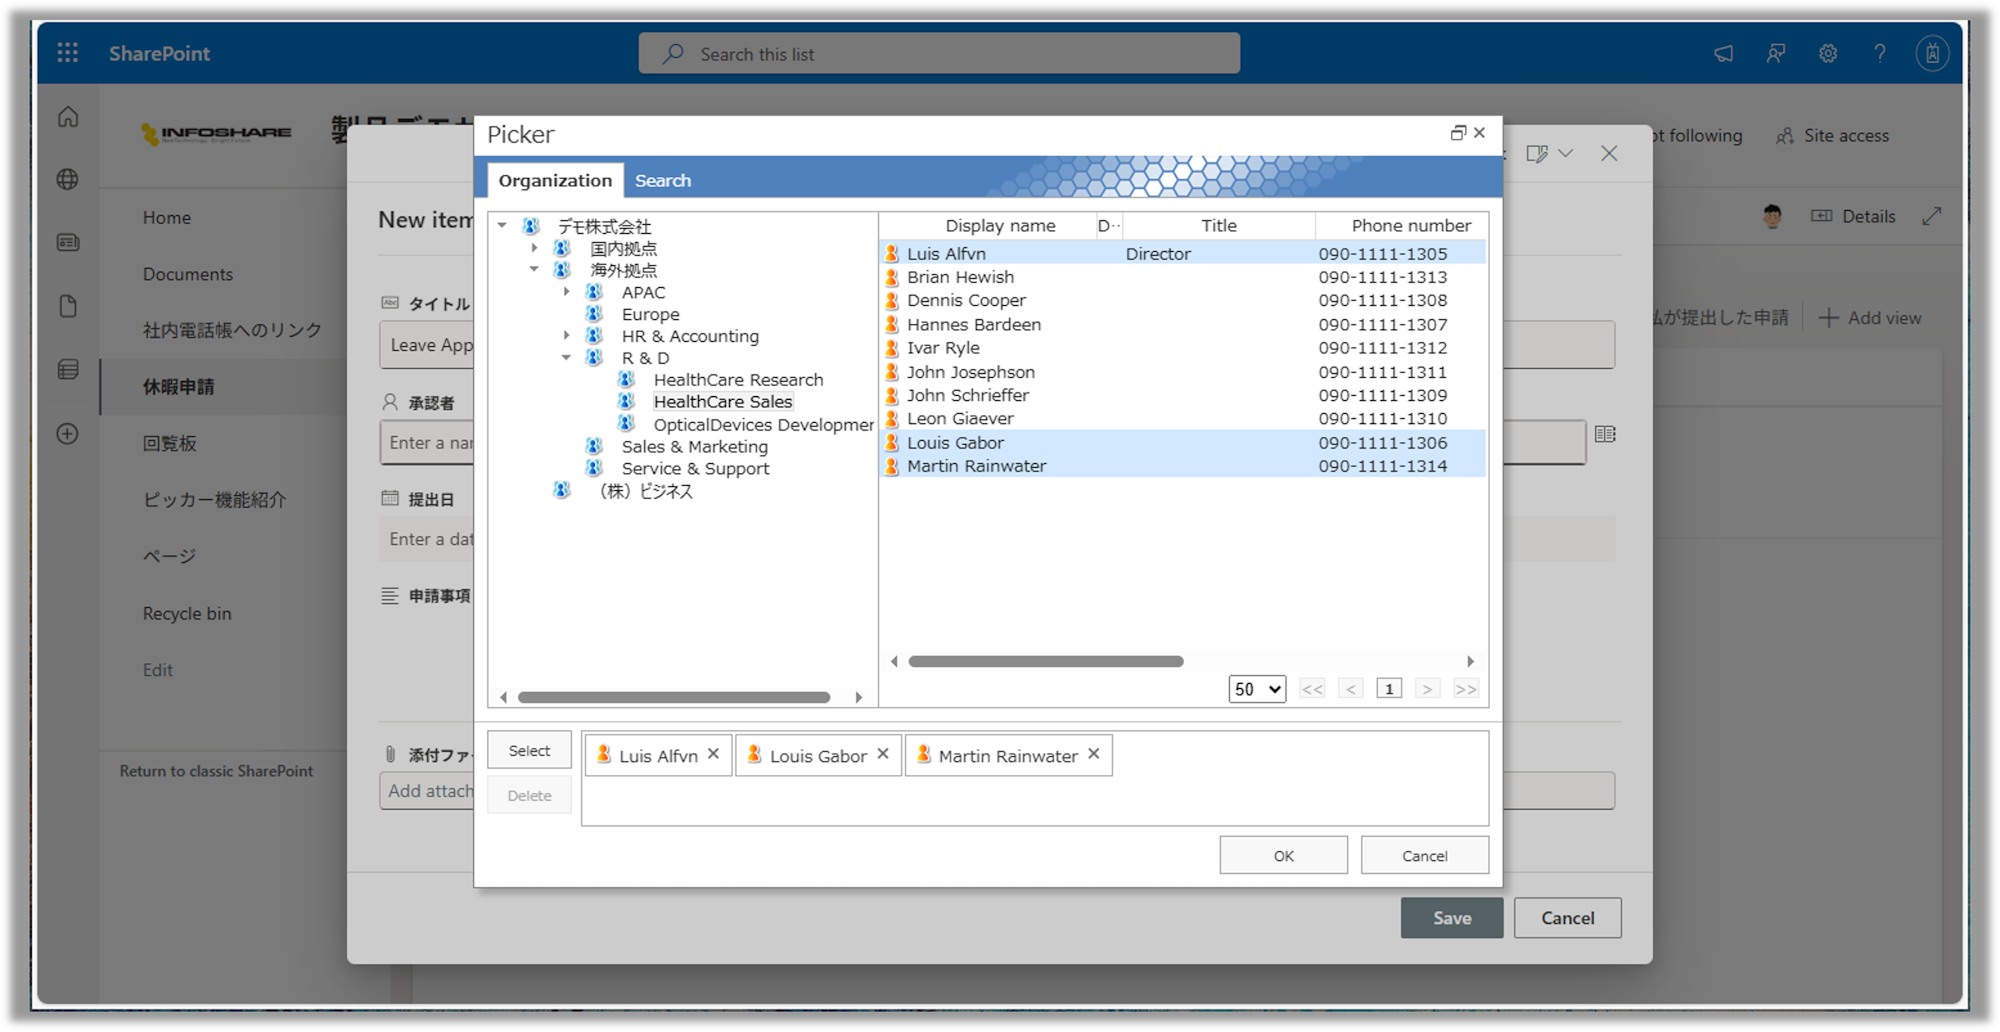Screen dimensions: 2000x1032
Task: Select the Organization tab
Action: click(555, 181)
